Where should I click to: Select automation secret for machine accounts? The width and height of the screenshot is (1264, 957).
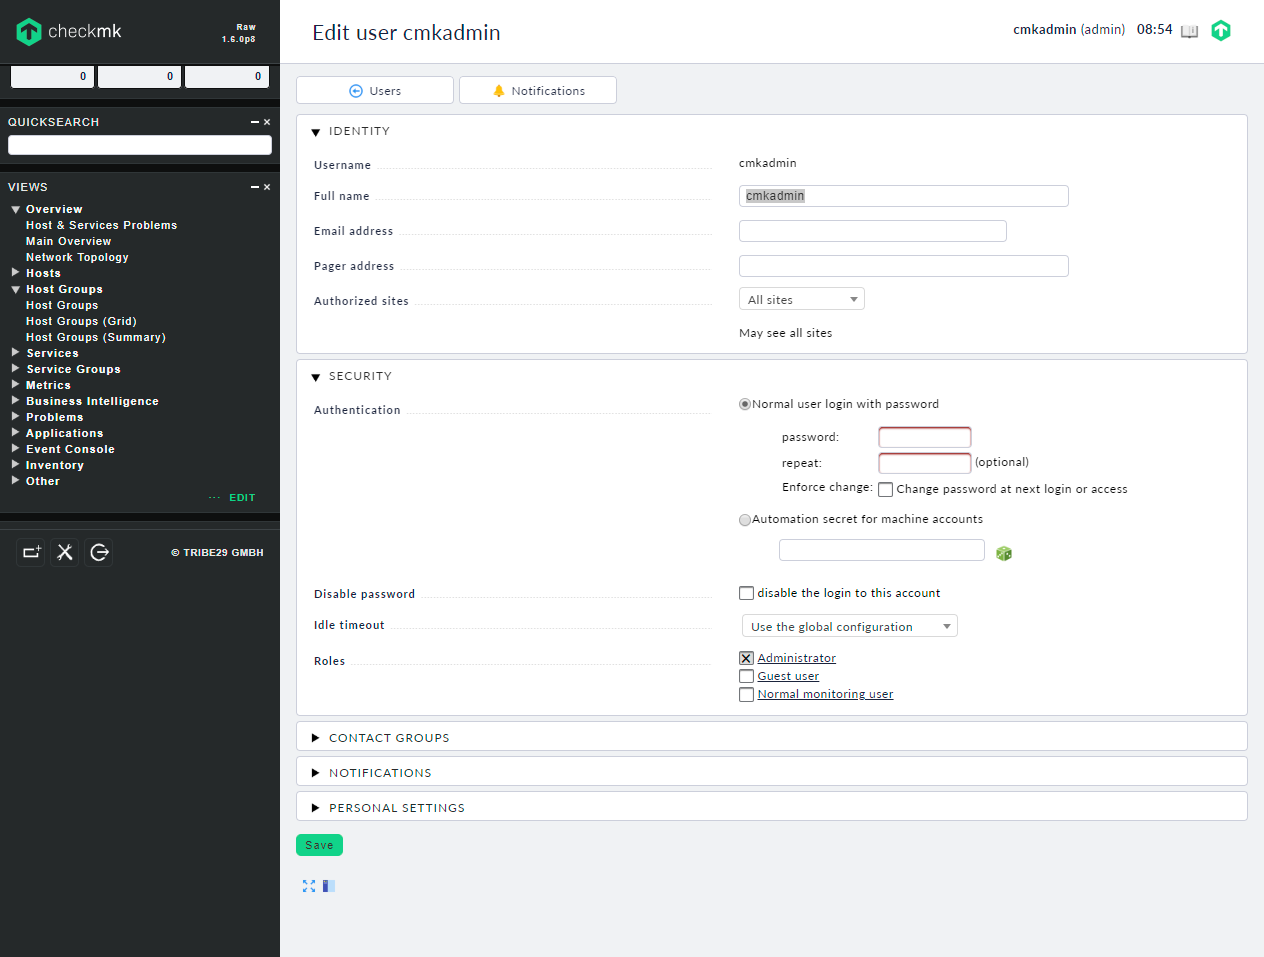745,520
